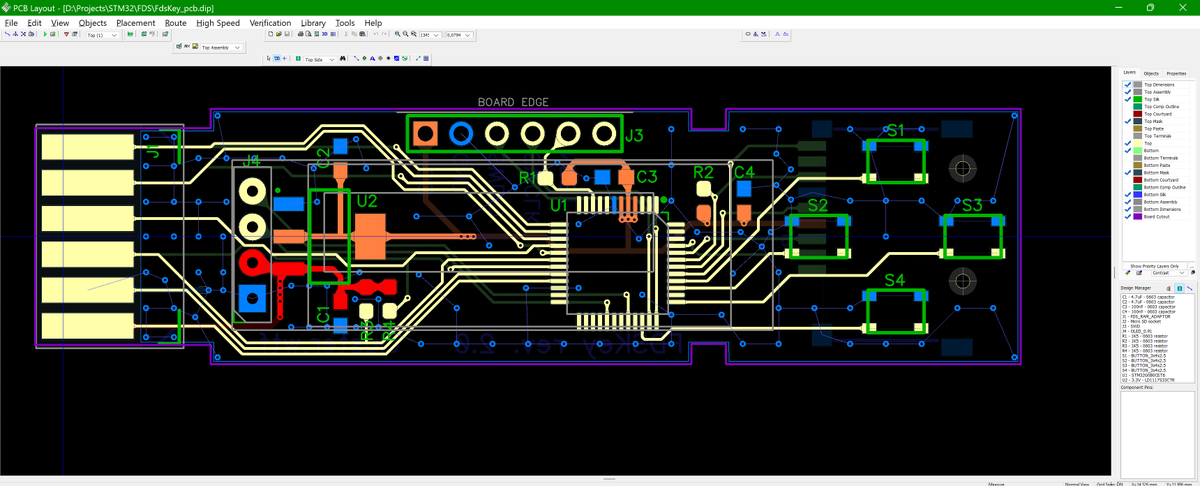Select J4 - OLED_0.91 entry
This screenshot has height=486, width=1200.
(x=1137, y=331)
